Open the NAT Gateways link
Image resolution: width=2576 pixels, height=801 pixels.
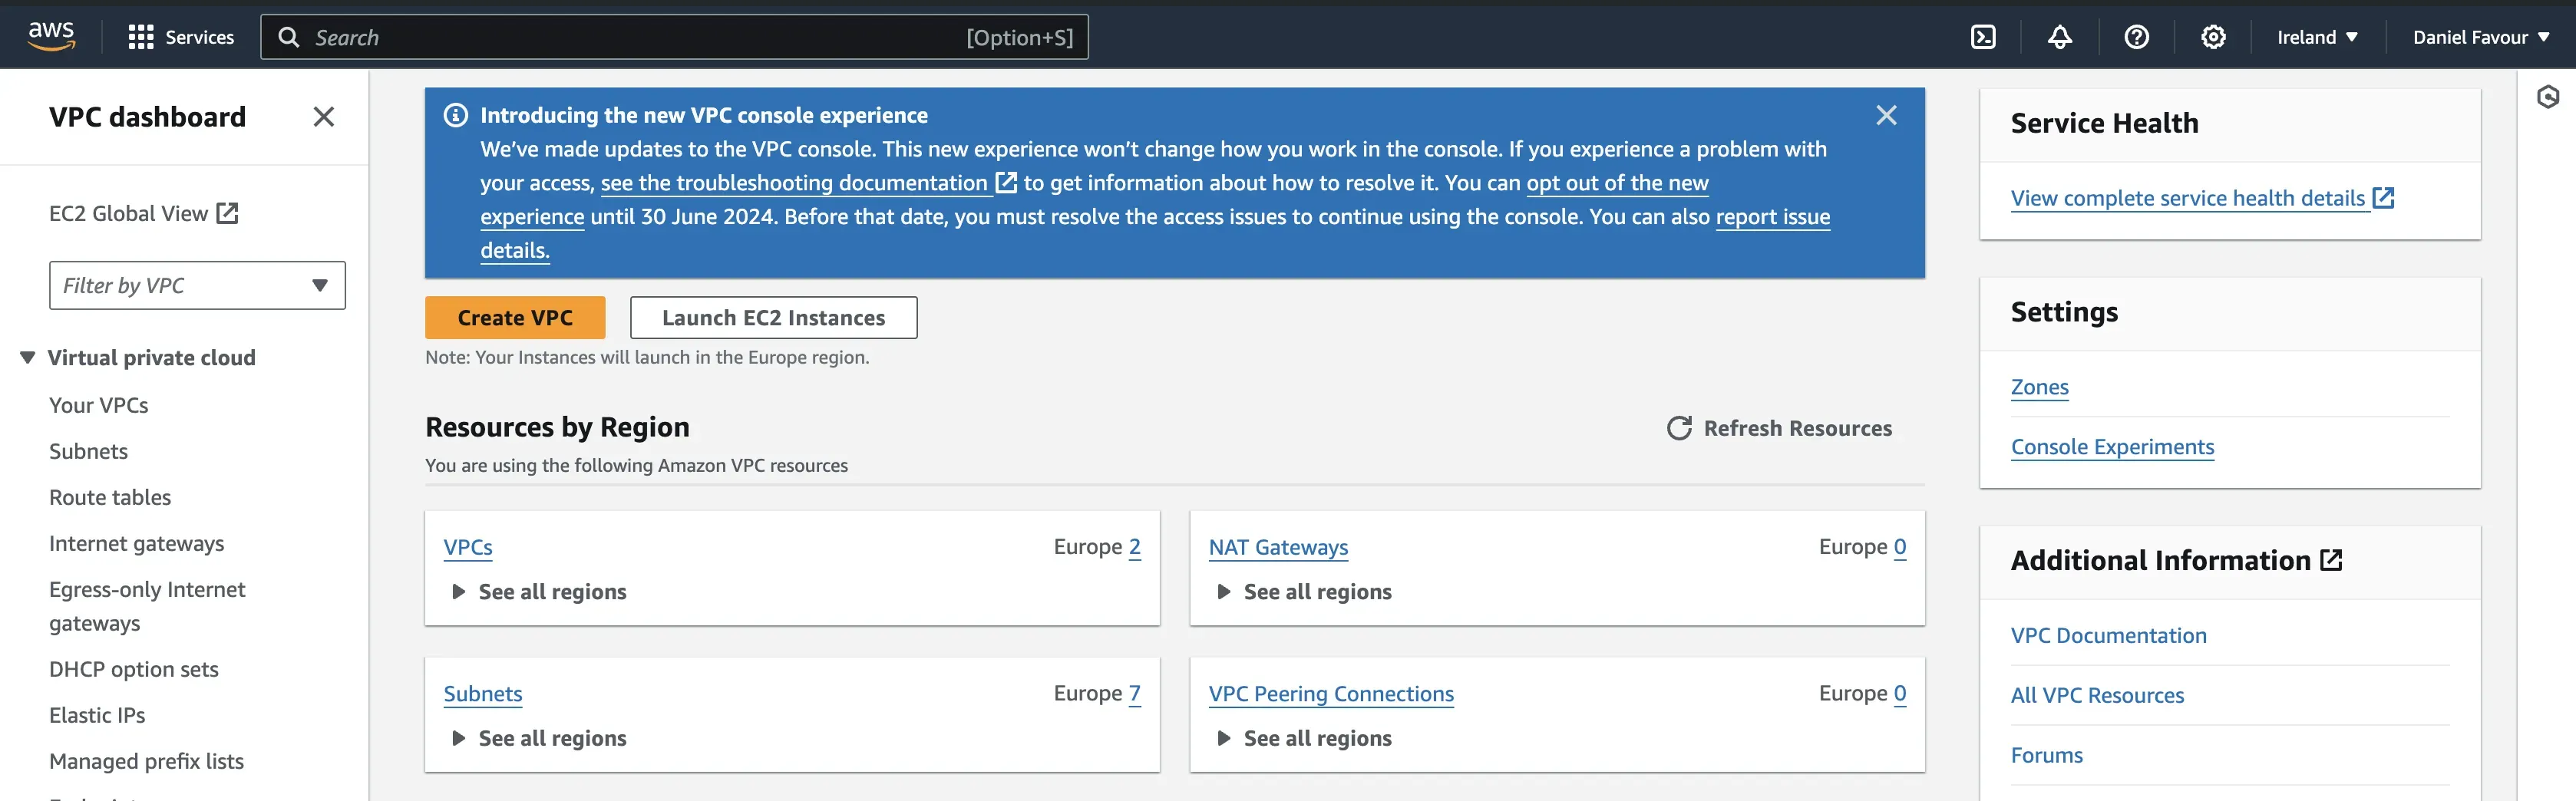point(1278,547)
